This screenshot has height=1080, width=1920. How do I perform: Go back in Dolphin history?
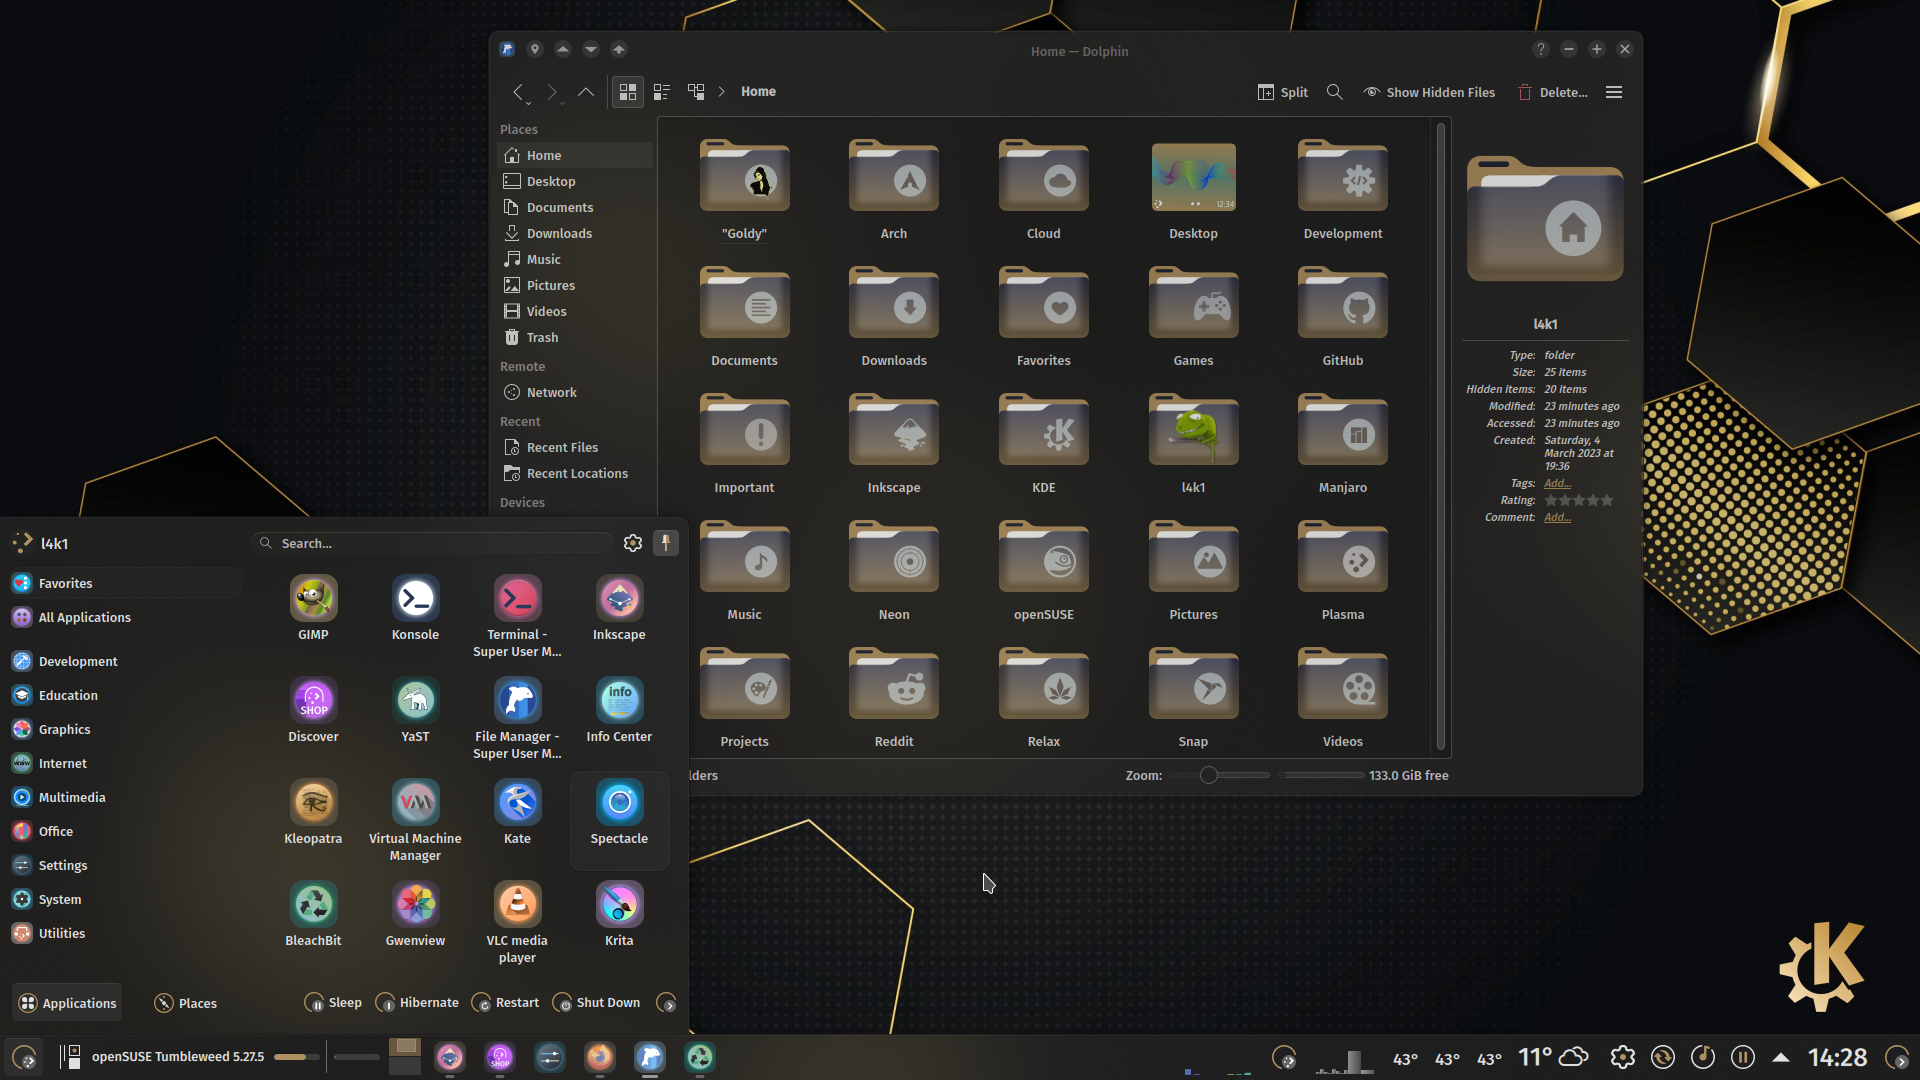click(x=518, y=92)
